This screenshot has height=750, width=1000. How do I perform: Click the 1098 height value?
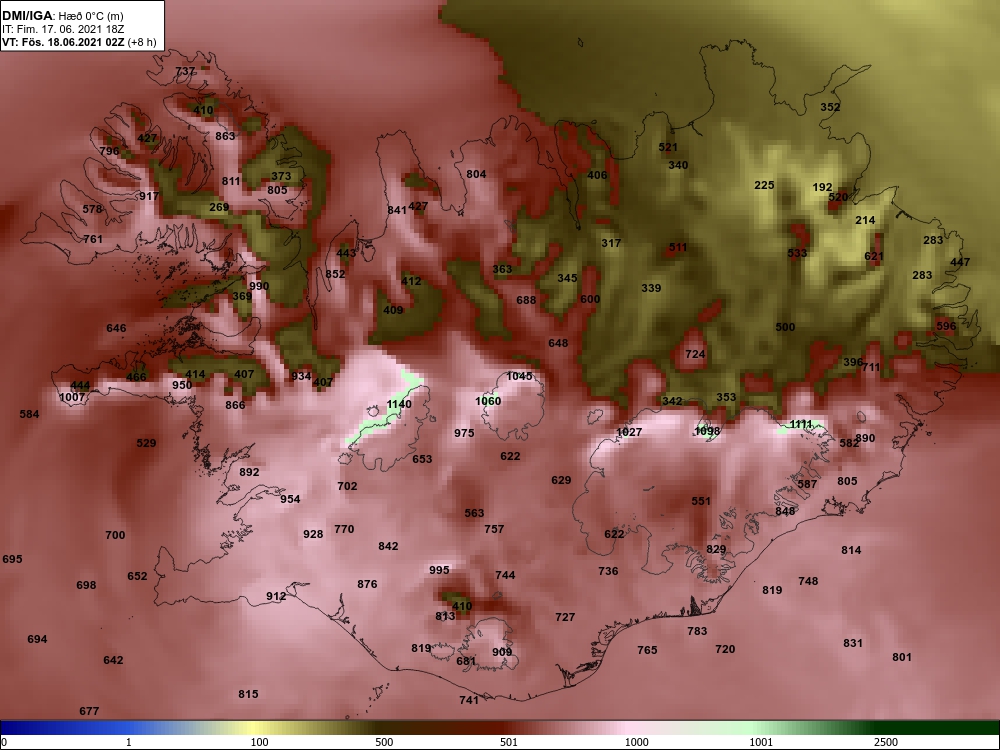click(x=707, y=430)
